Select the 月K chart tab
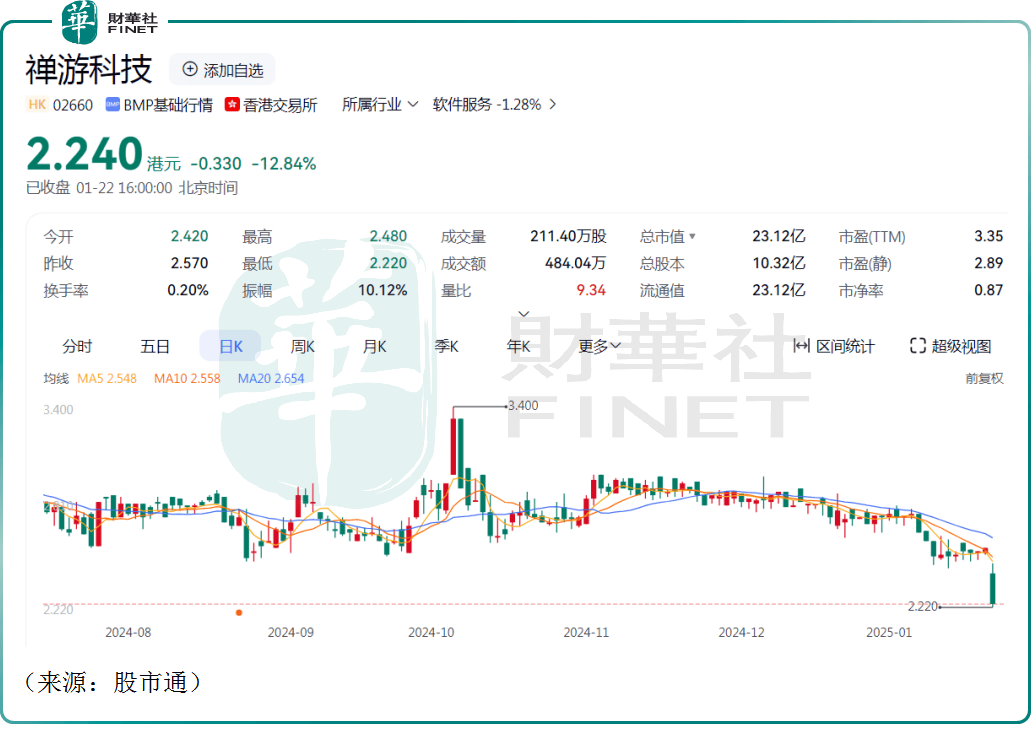This screenshot has height=744, width=1031. 374,346
